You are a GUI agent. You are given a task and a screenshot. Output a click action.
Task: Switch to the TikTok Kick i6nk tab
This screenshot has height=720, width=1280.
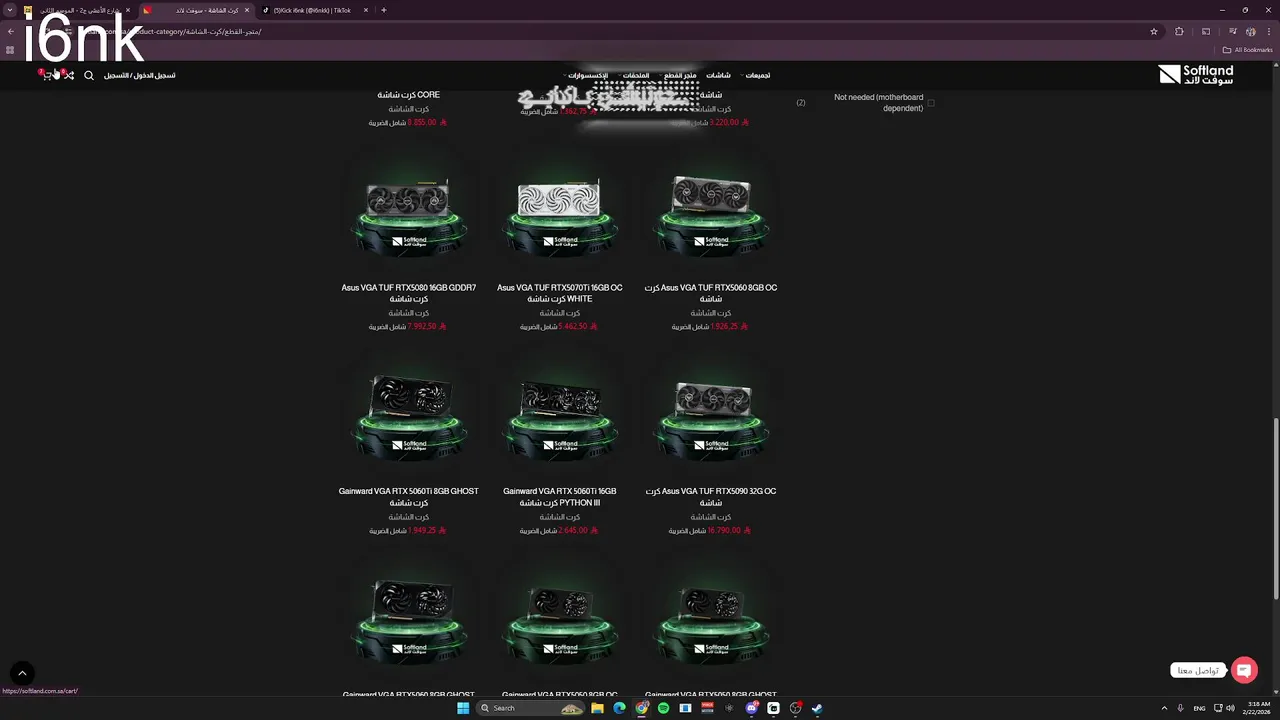316,10
